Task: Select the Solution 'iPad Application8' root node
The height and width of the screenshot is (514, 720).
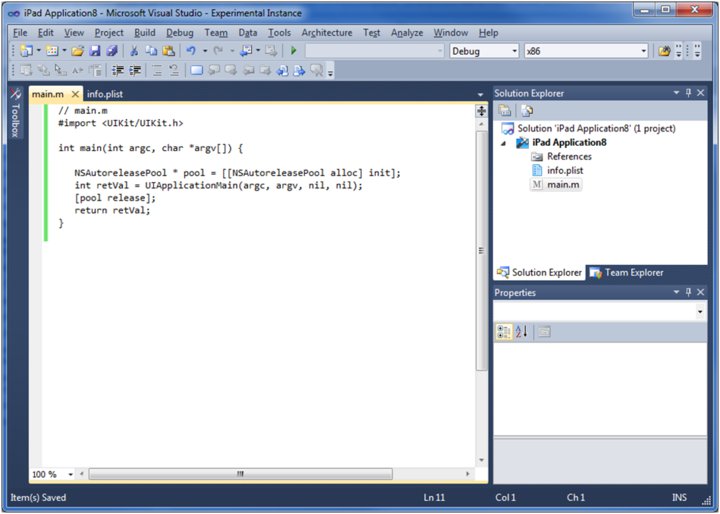Action: click(x=589, y=129)
